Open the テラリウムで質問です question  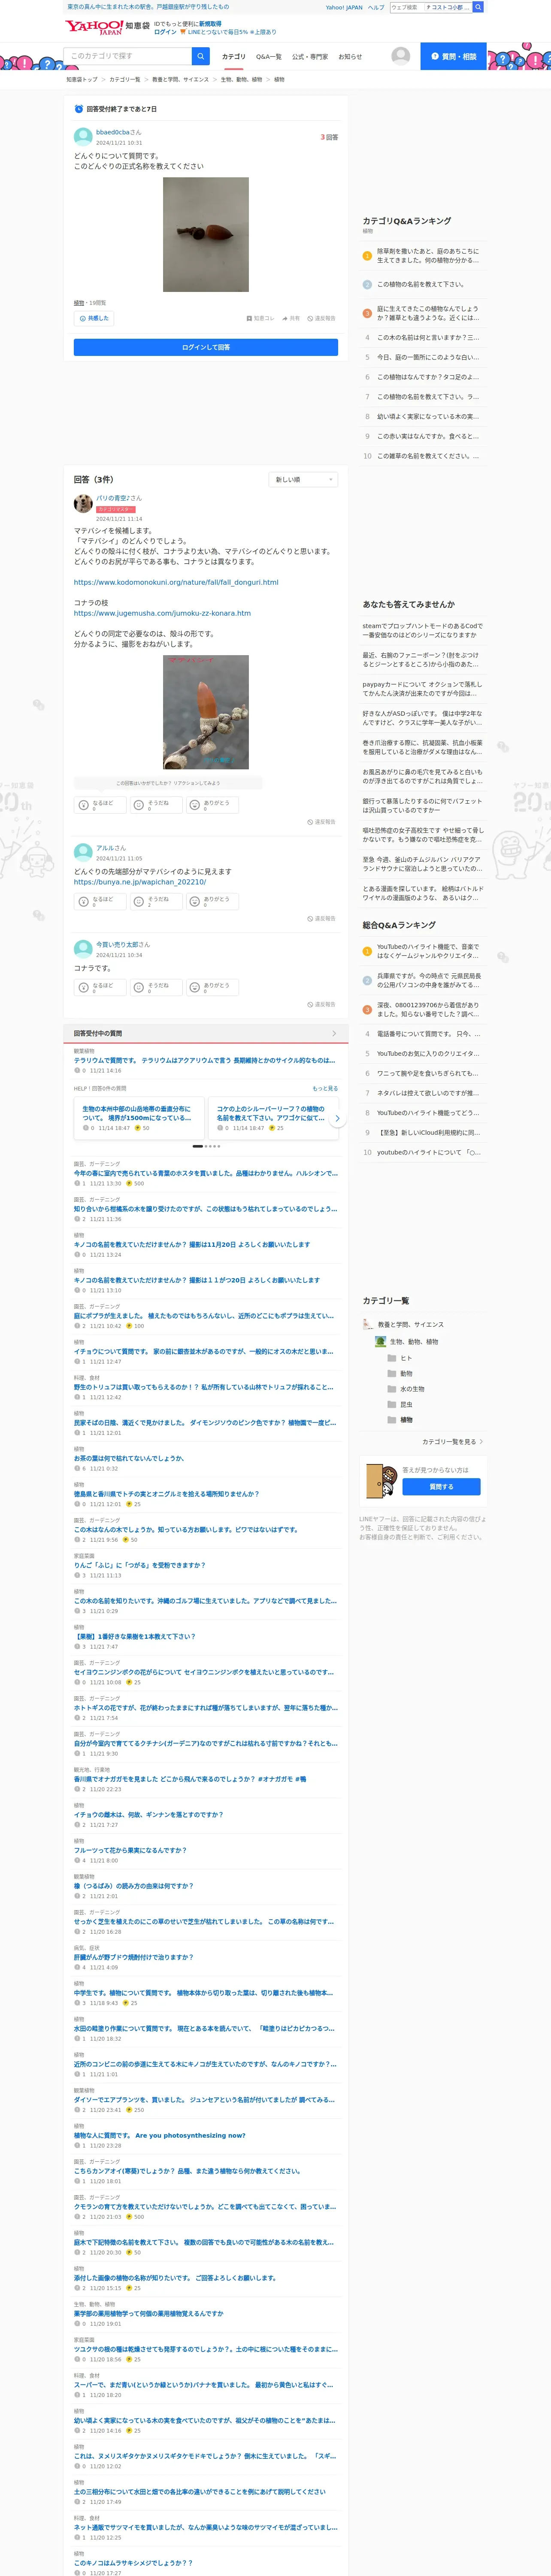204,1060
